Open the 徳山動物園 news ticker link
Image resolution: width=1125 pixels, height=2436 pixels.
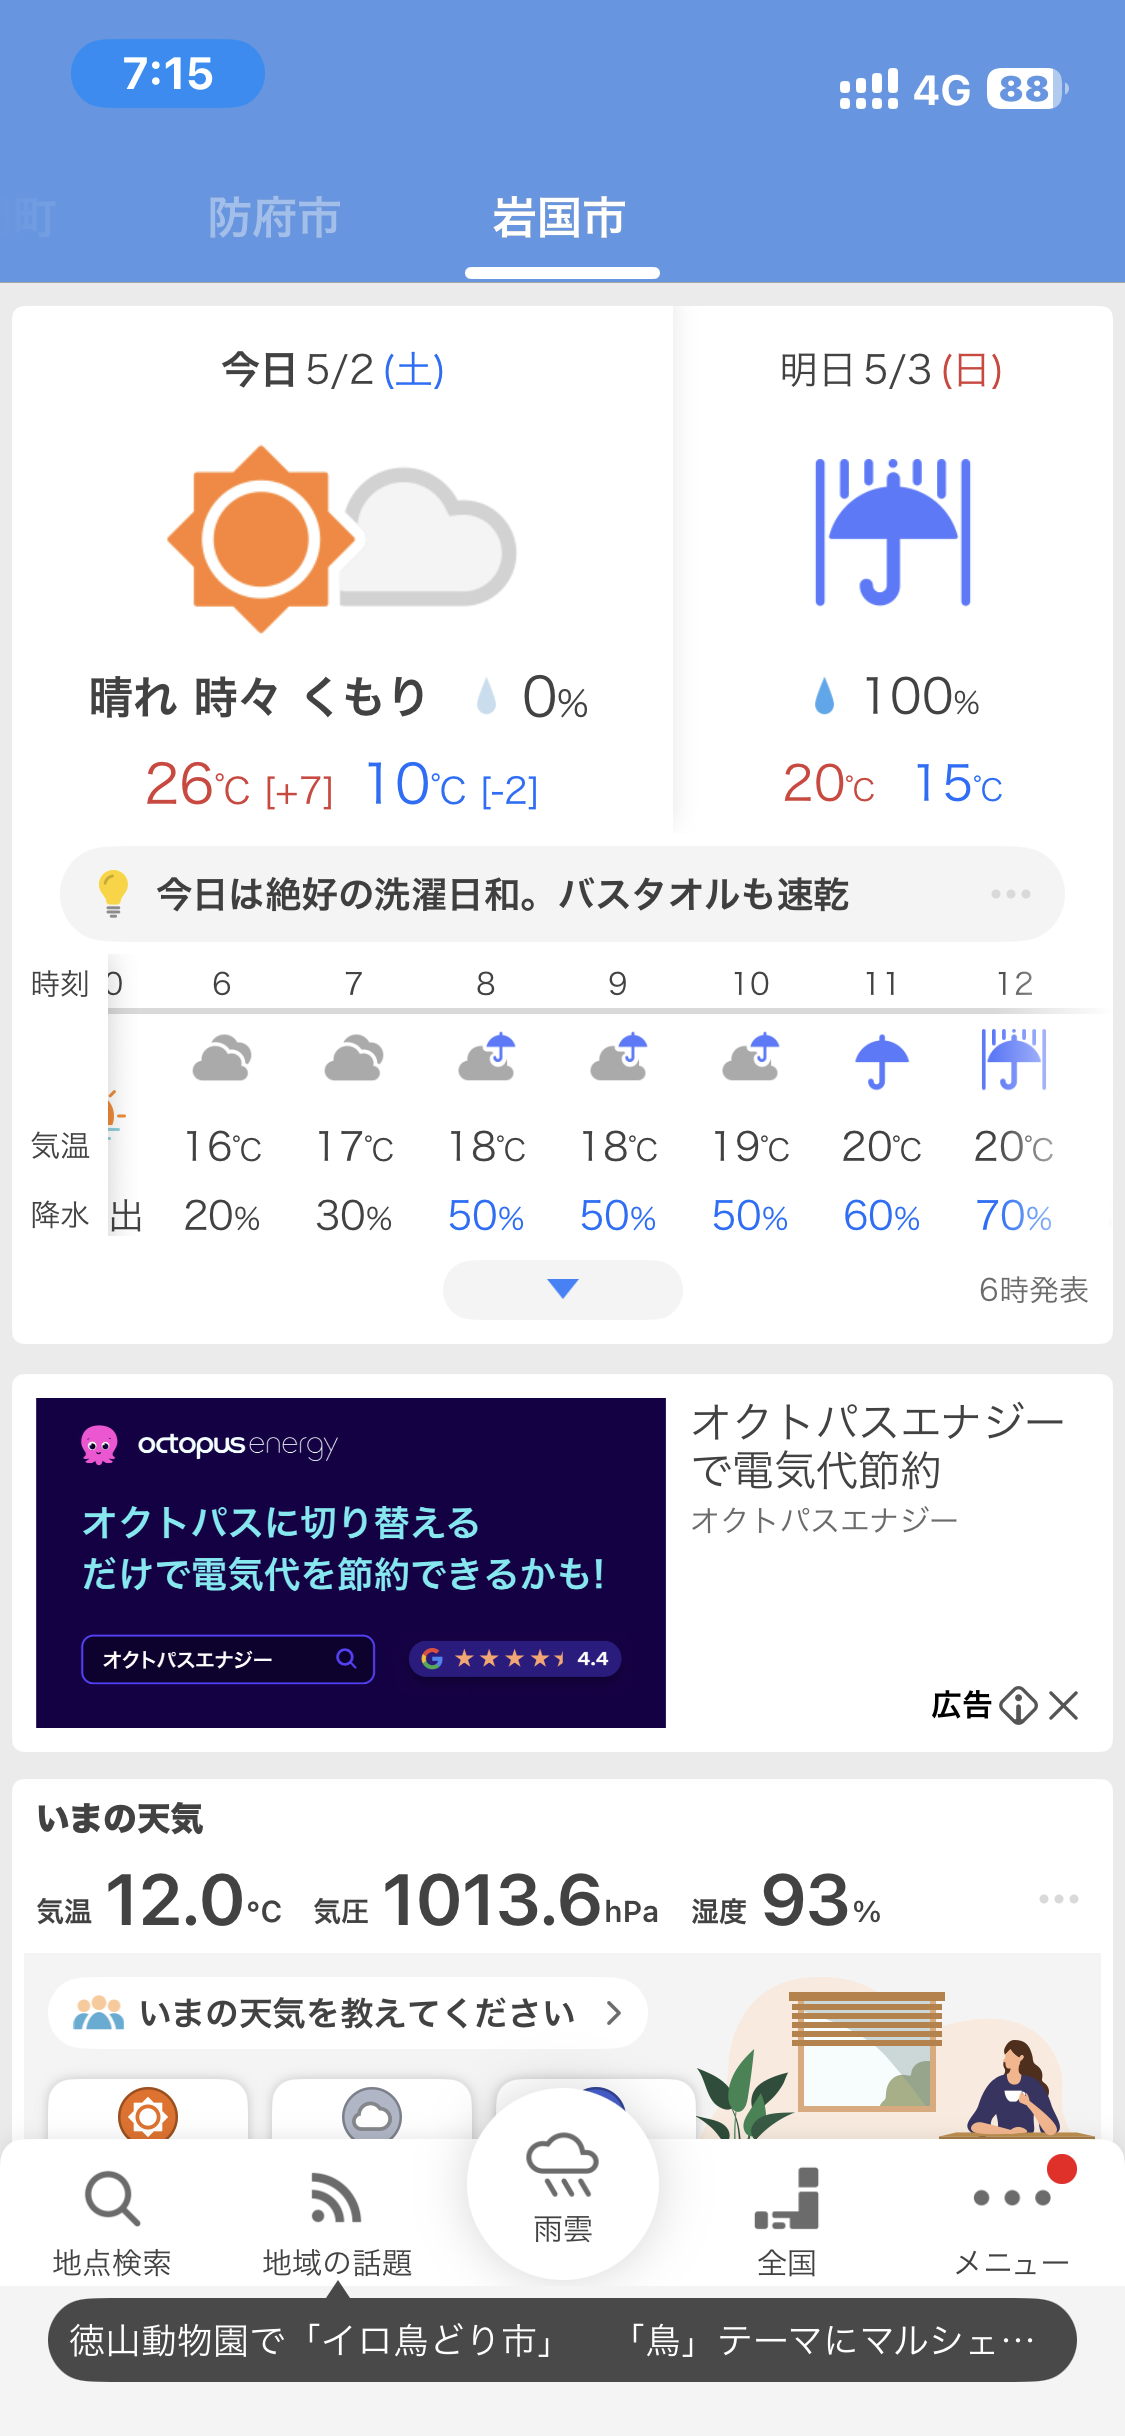click(x=562, y=2340)
